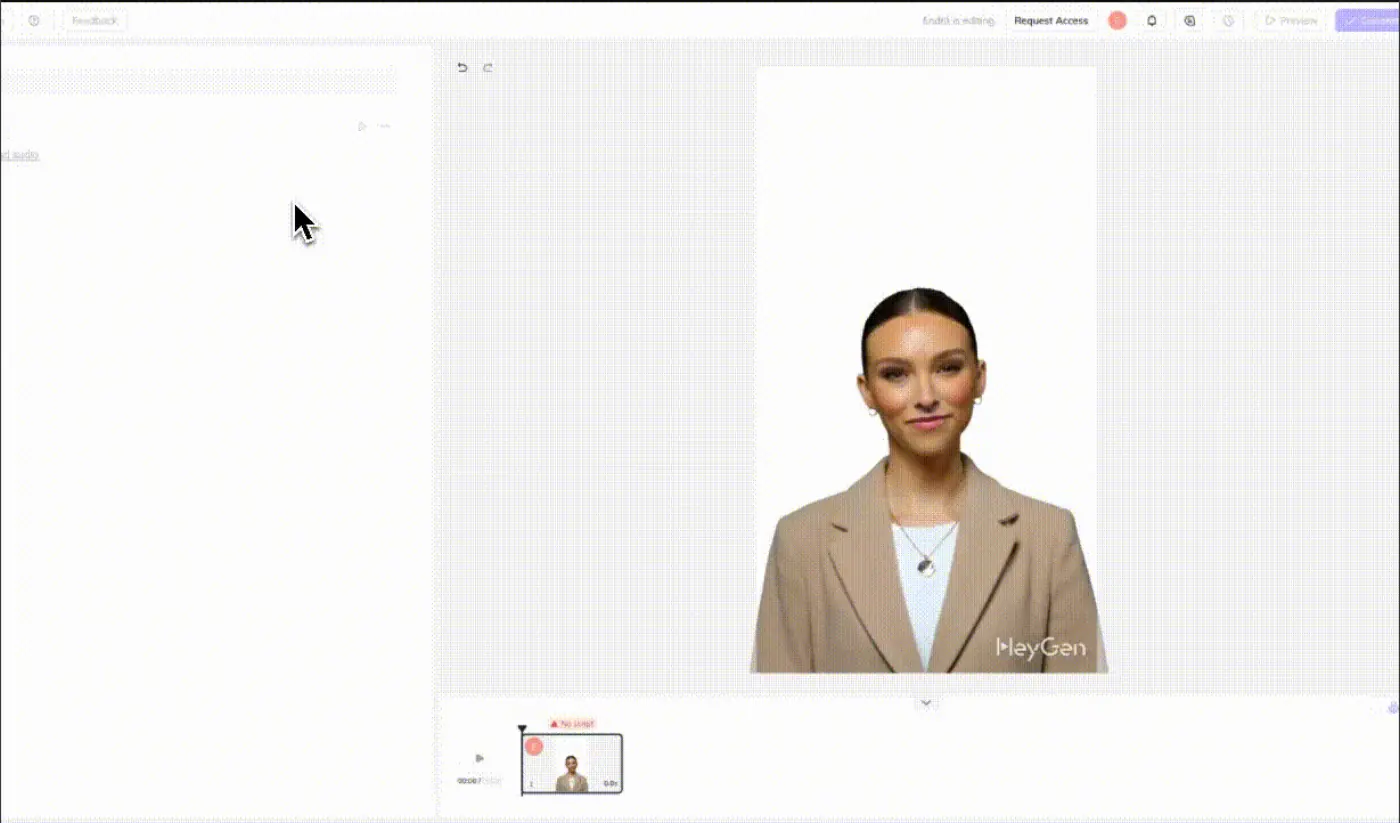Click the timeline playhead marker
The height and width of the screenshot is (823, 1400).
pos(522,730)
